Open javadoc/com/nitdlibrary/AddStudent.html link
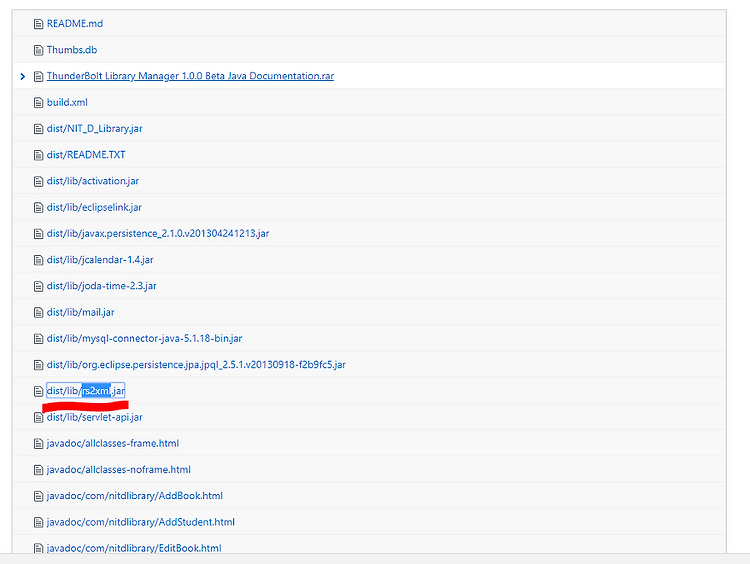This screenshot has width=750, height=564. (141, 522)
